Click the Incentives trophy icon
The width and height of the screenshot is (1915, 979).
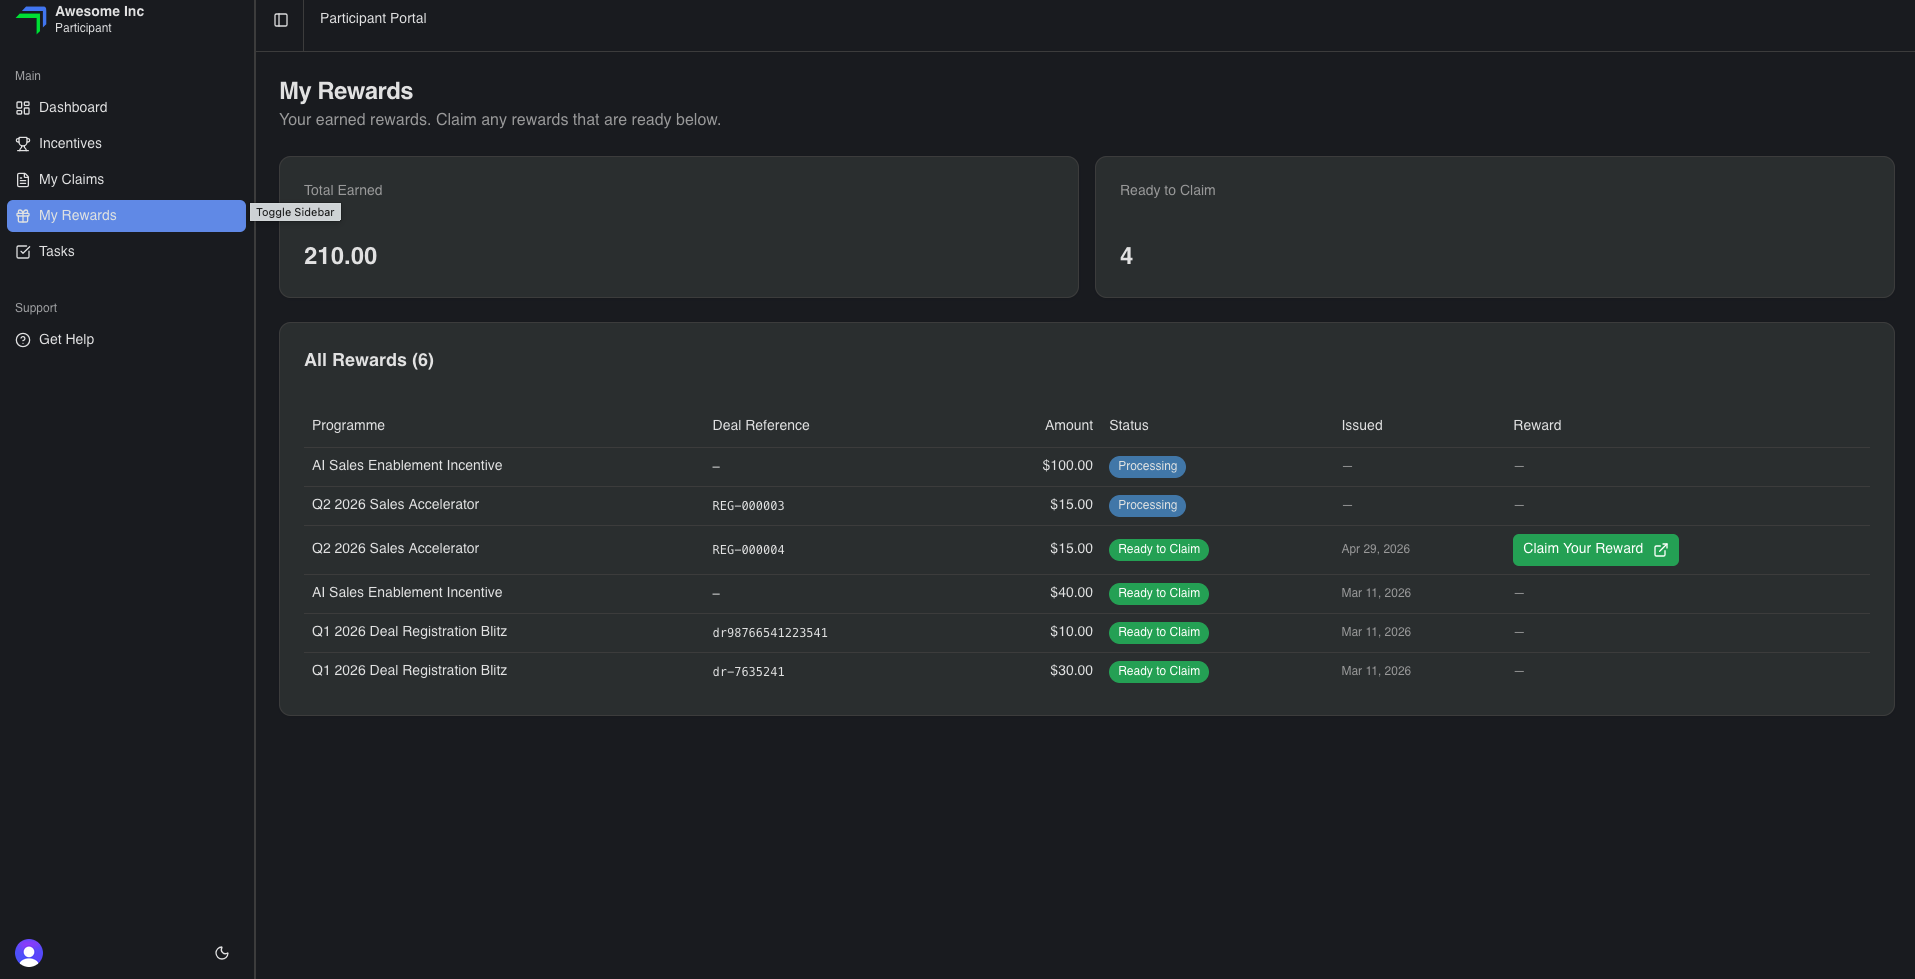pyautogui.click(x=23, y=144)
